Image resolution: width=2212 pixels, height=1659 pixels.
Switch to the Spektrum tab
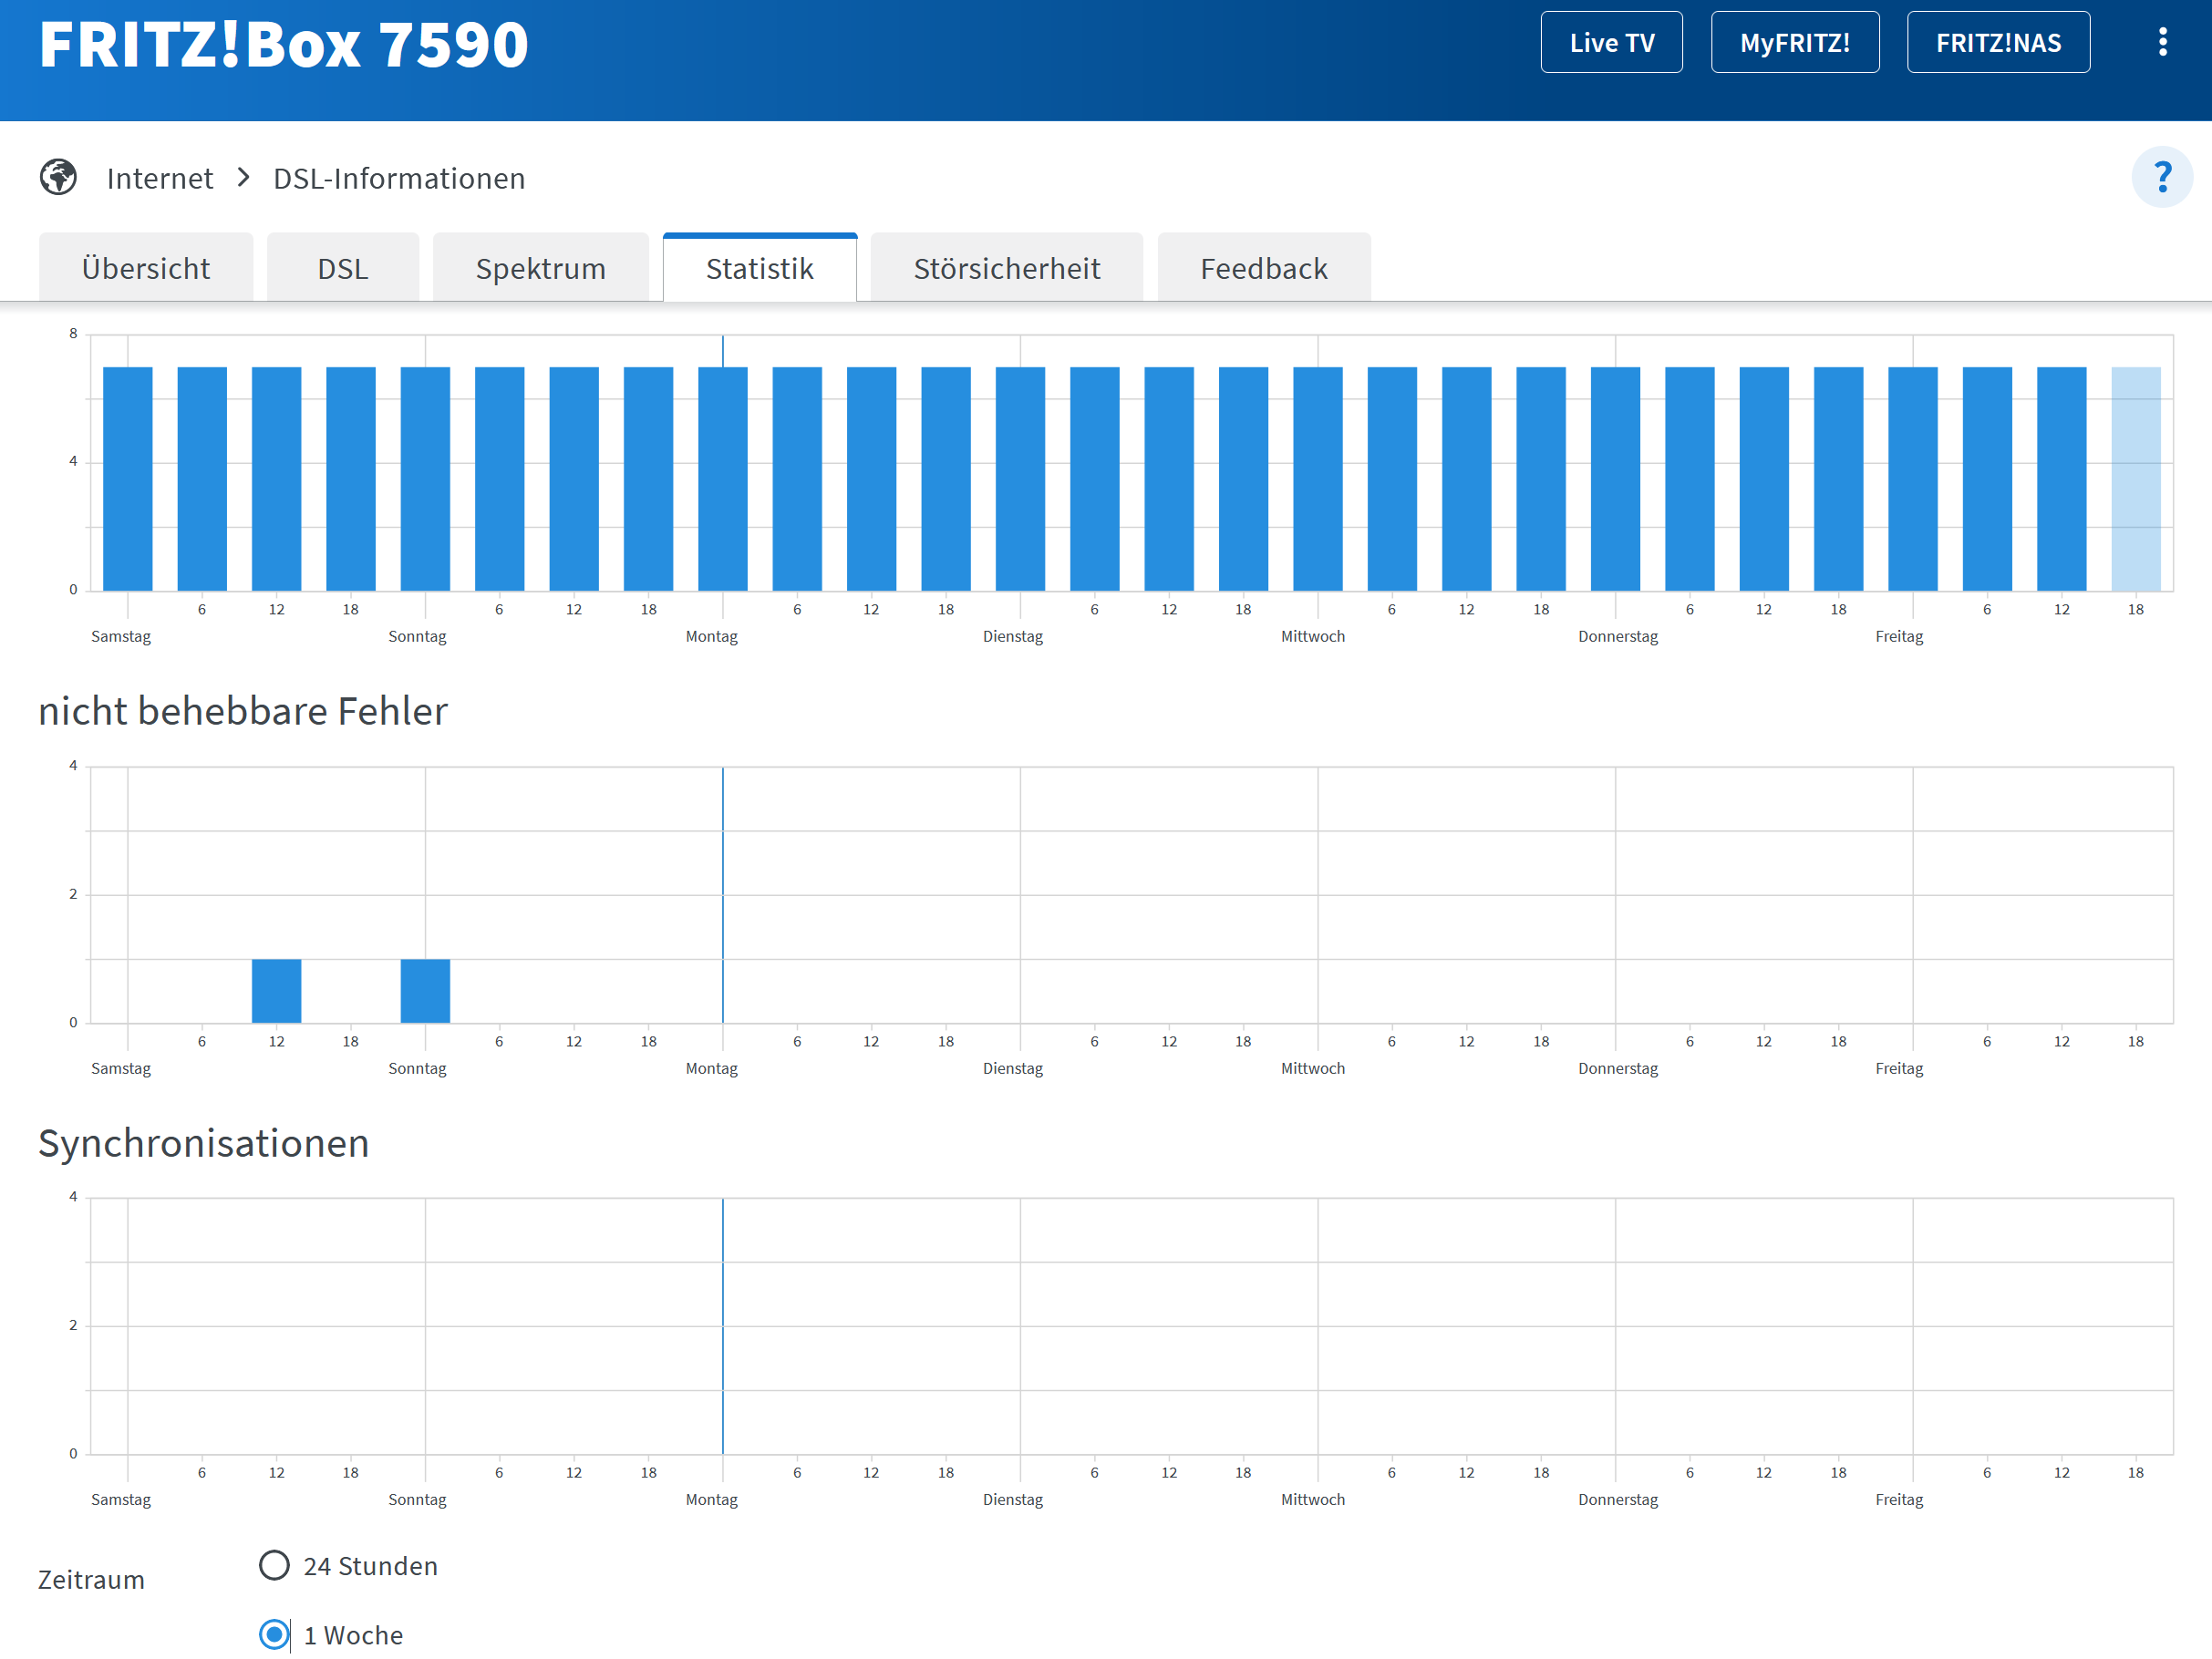540,268
